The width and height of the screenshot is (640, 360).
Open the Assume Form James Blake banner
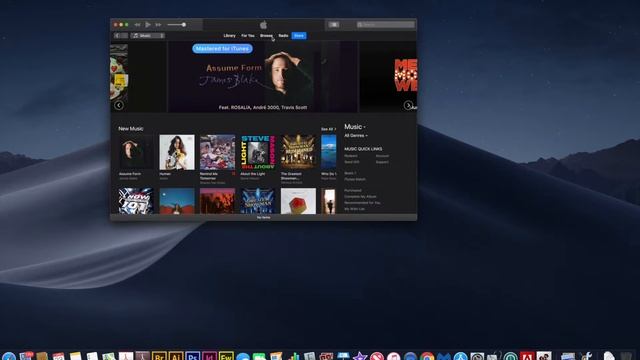263,76
